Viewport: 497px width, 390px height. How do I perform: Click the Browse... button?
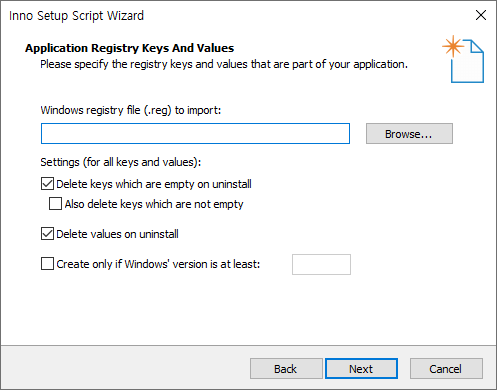(x=409, y=134)
